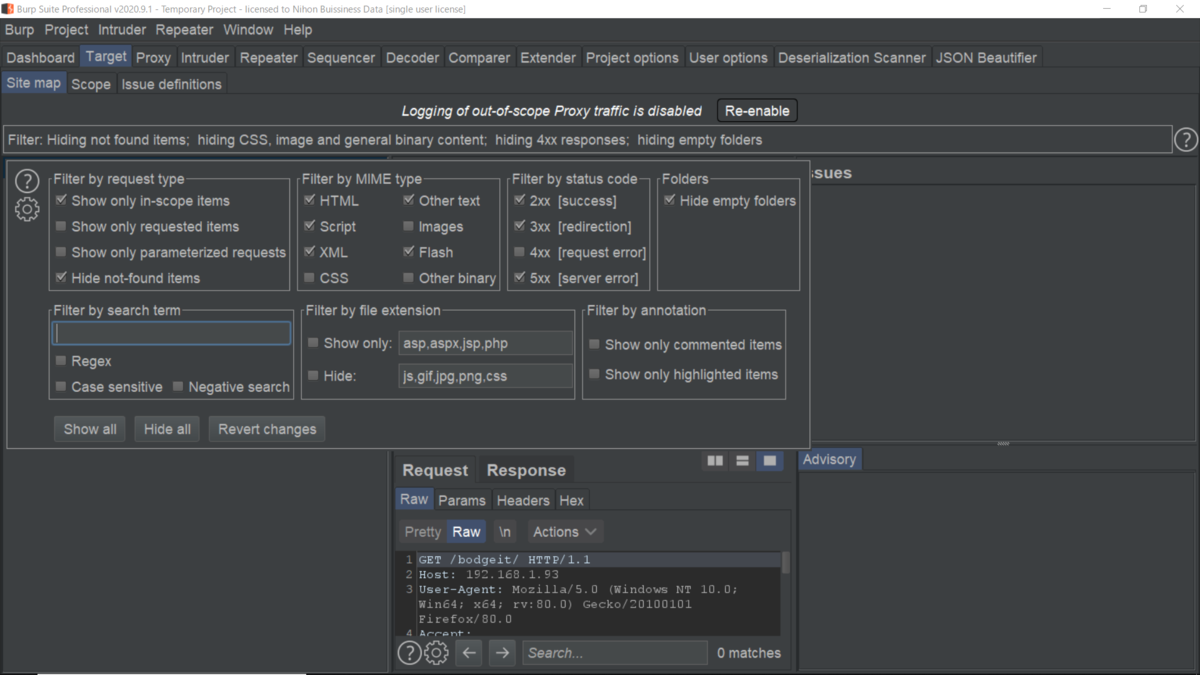Screen dimensions: 1200x675
Task: Open filter popup settings gear icon
Action: [x=27, y=209]
